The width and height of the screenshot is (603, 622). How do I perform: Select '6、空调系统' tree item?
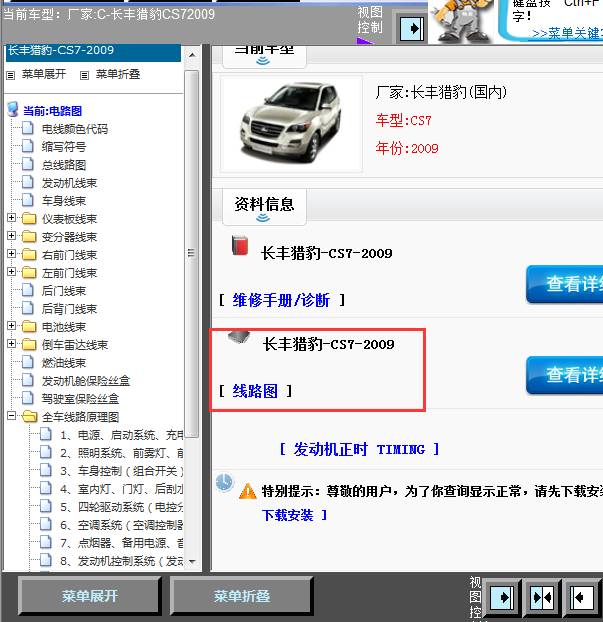coord(121,525)
